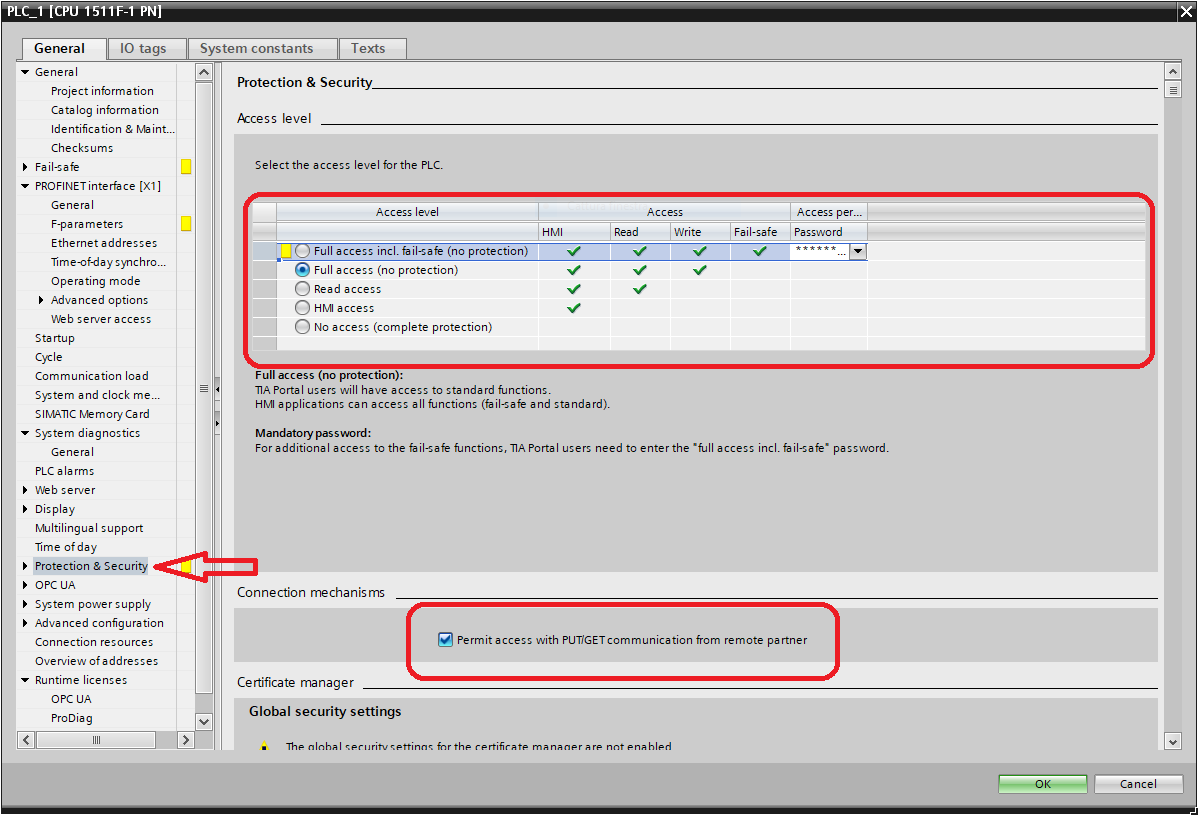Viewport: 1198px width, 815px height.
Task: Click the Access level column header
Action: [x=407, y=212]
